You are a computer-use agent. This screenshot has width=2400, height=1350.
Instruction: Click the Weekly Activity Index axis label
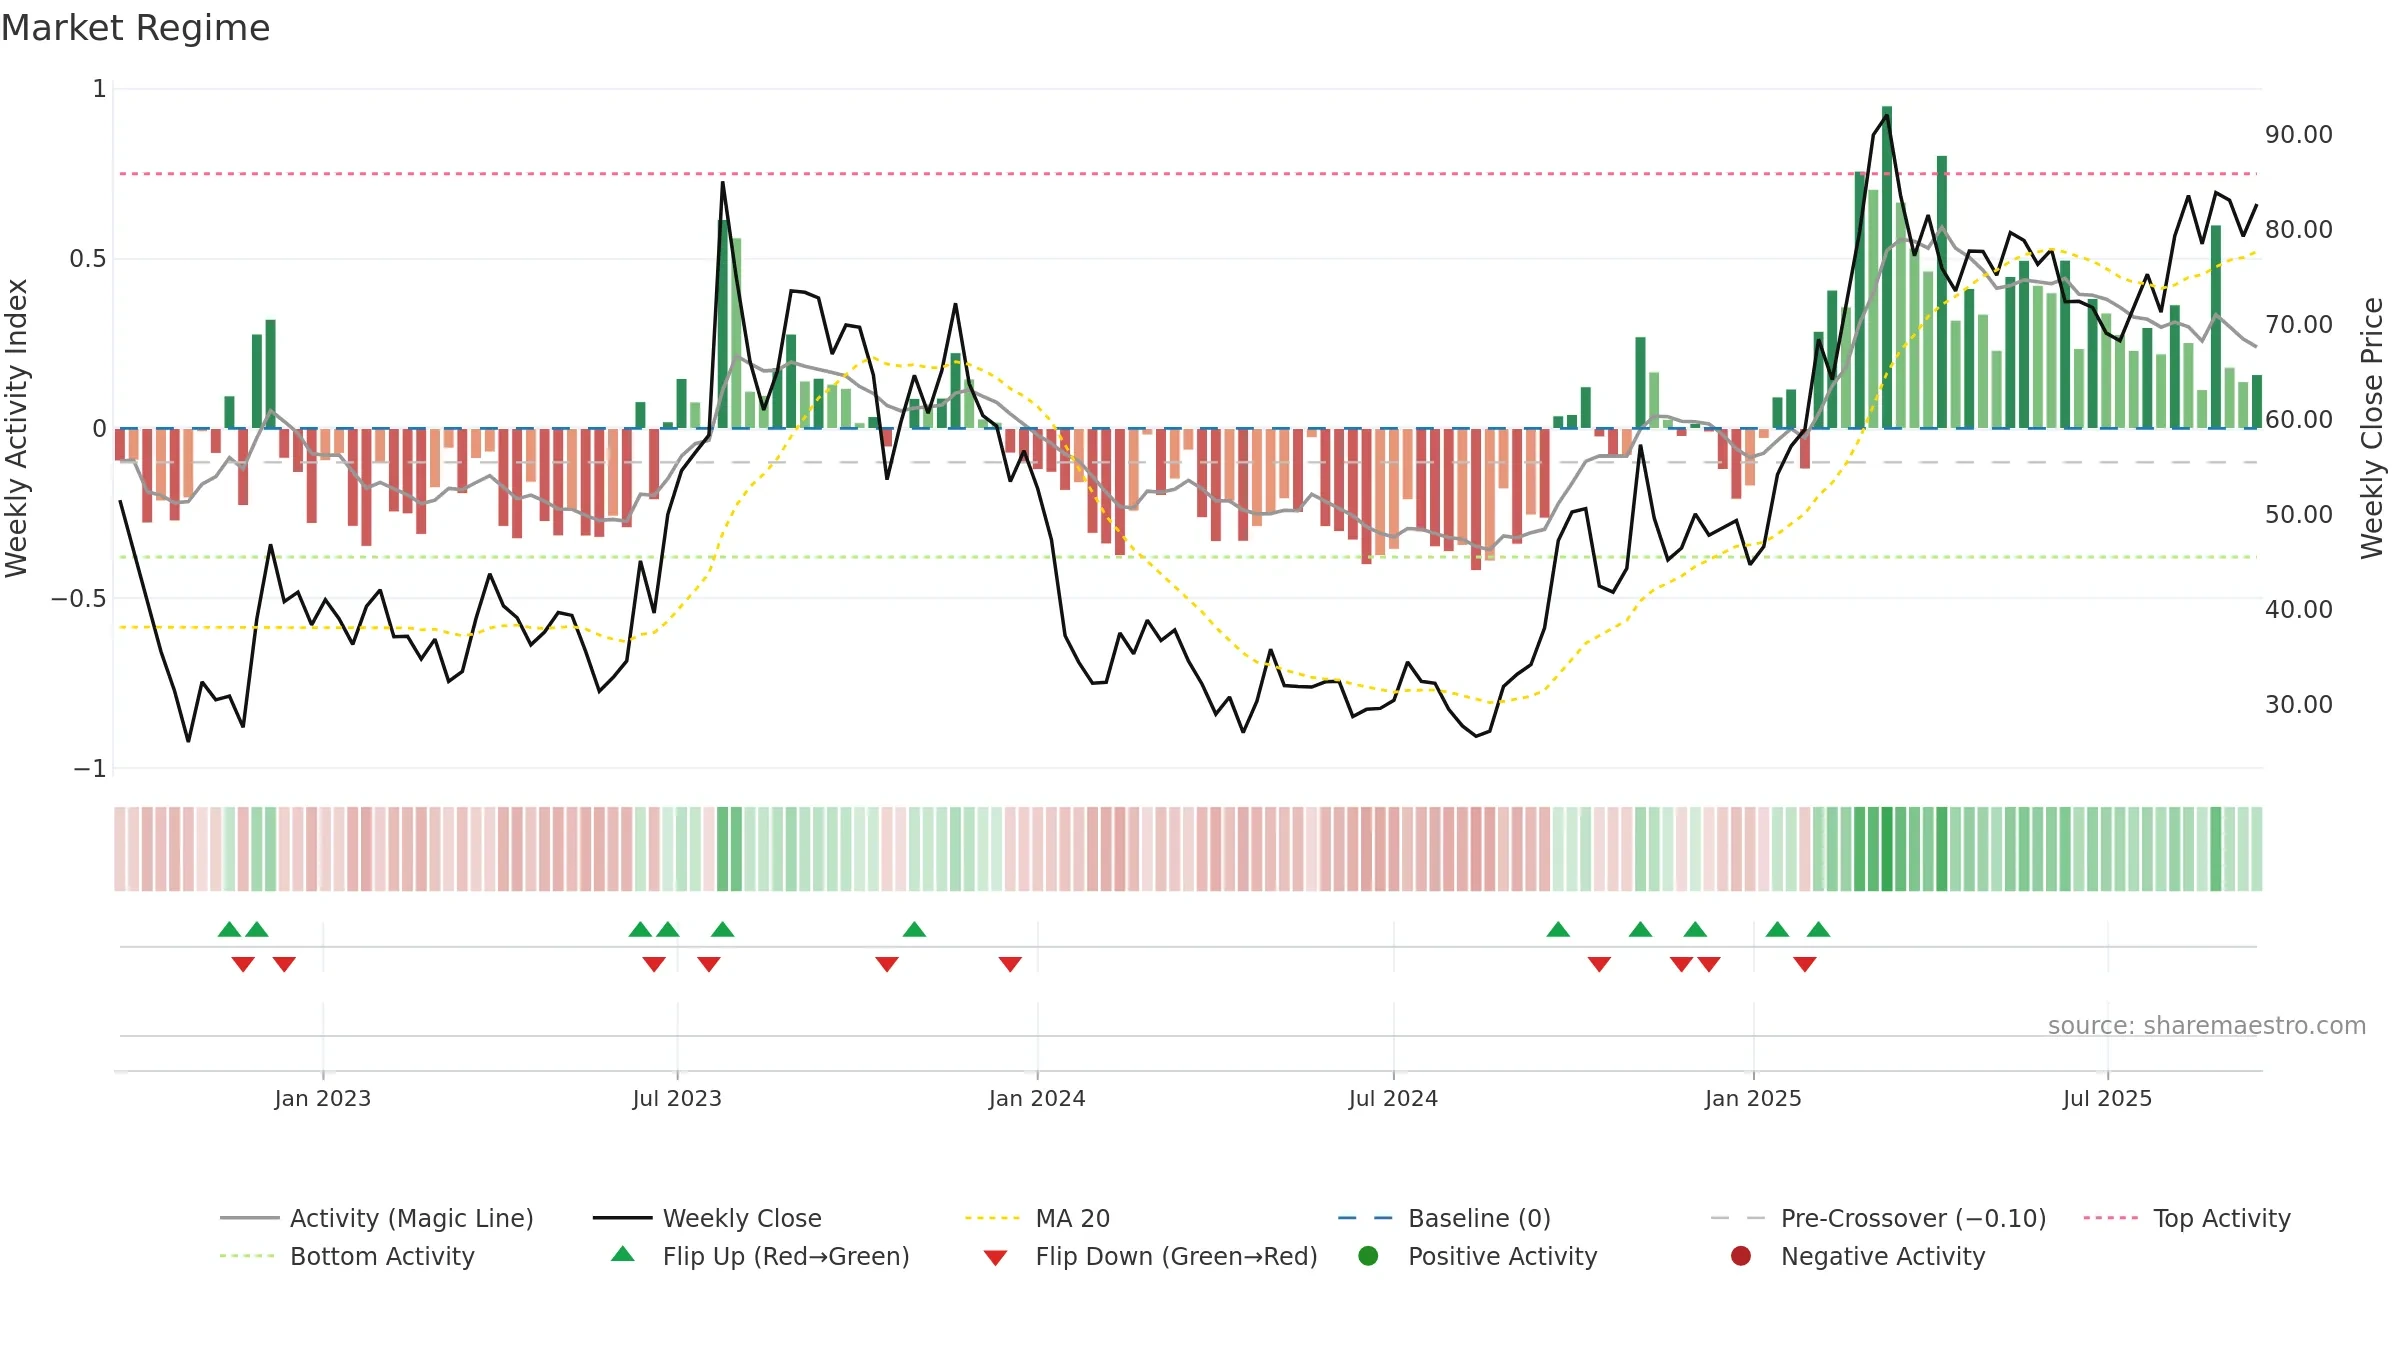(17, 428)
